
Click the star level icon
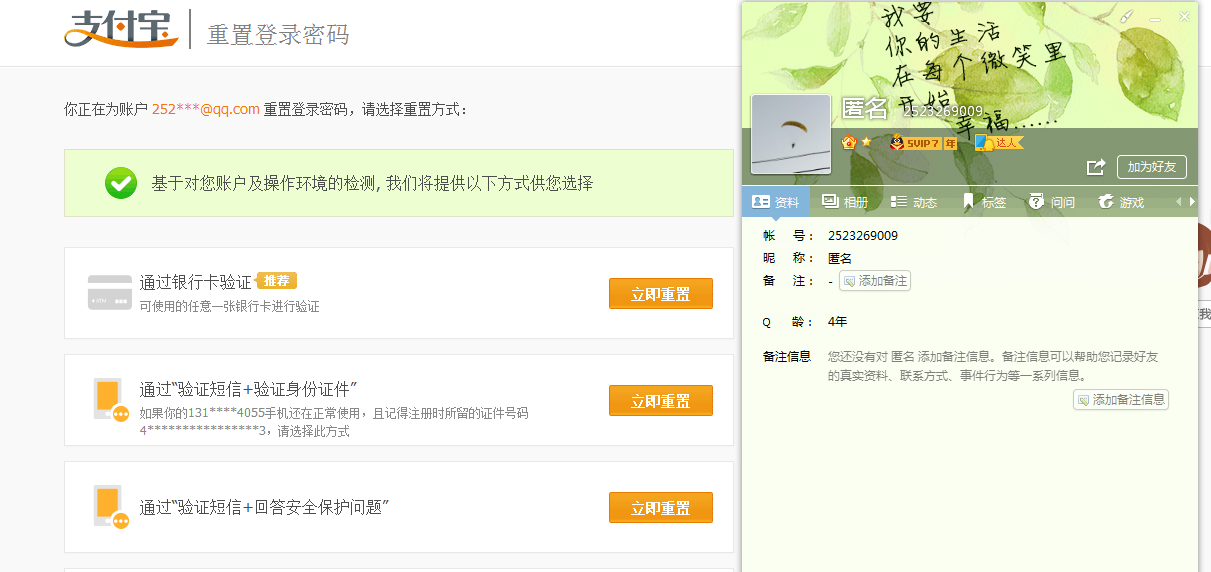tap(866, 142)
